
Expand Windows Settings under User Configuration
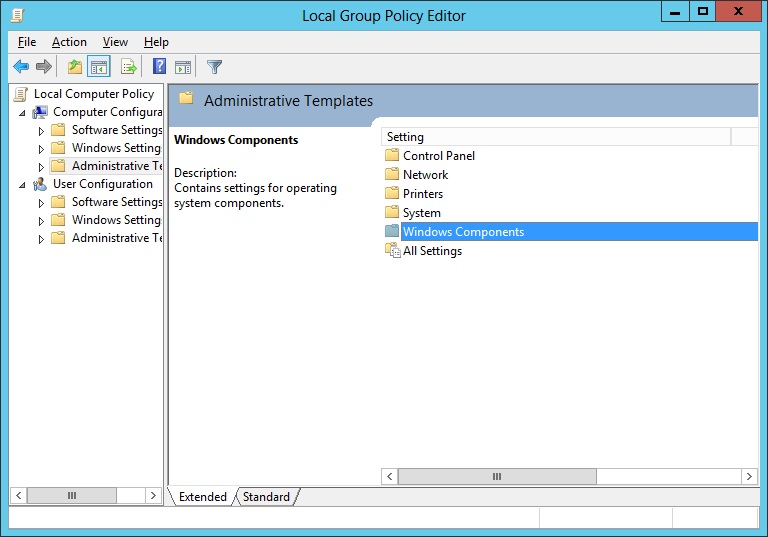click(x=41, y=221)
